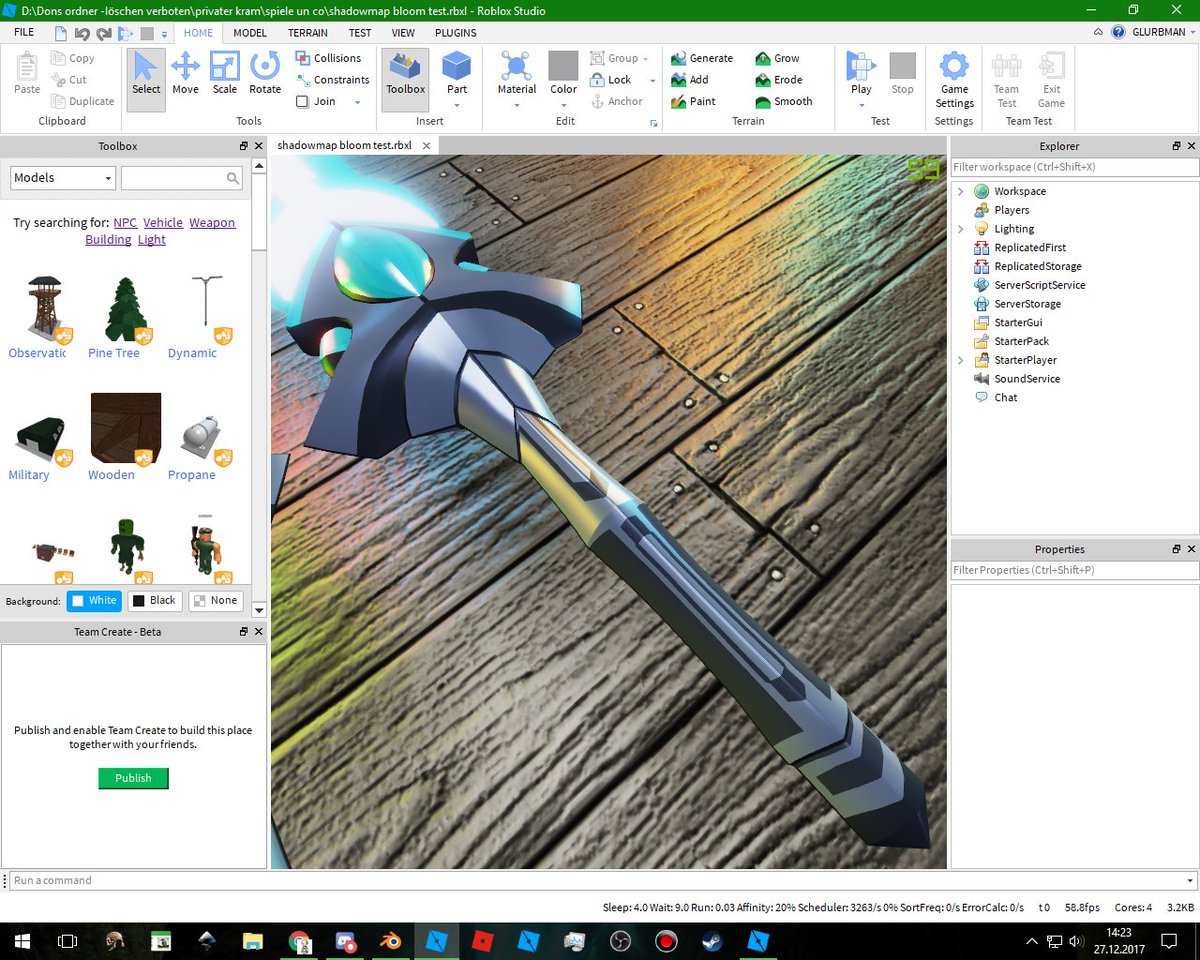This screenshot has width=1200, height=960.
Task: Switch to the VIEW ribbon tab
Action: [403, 32]
